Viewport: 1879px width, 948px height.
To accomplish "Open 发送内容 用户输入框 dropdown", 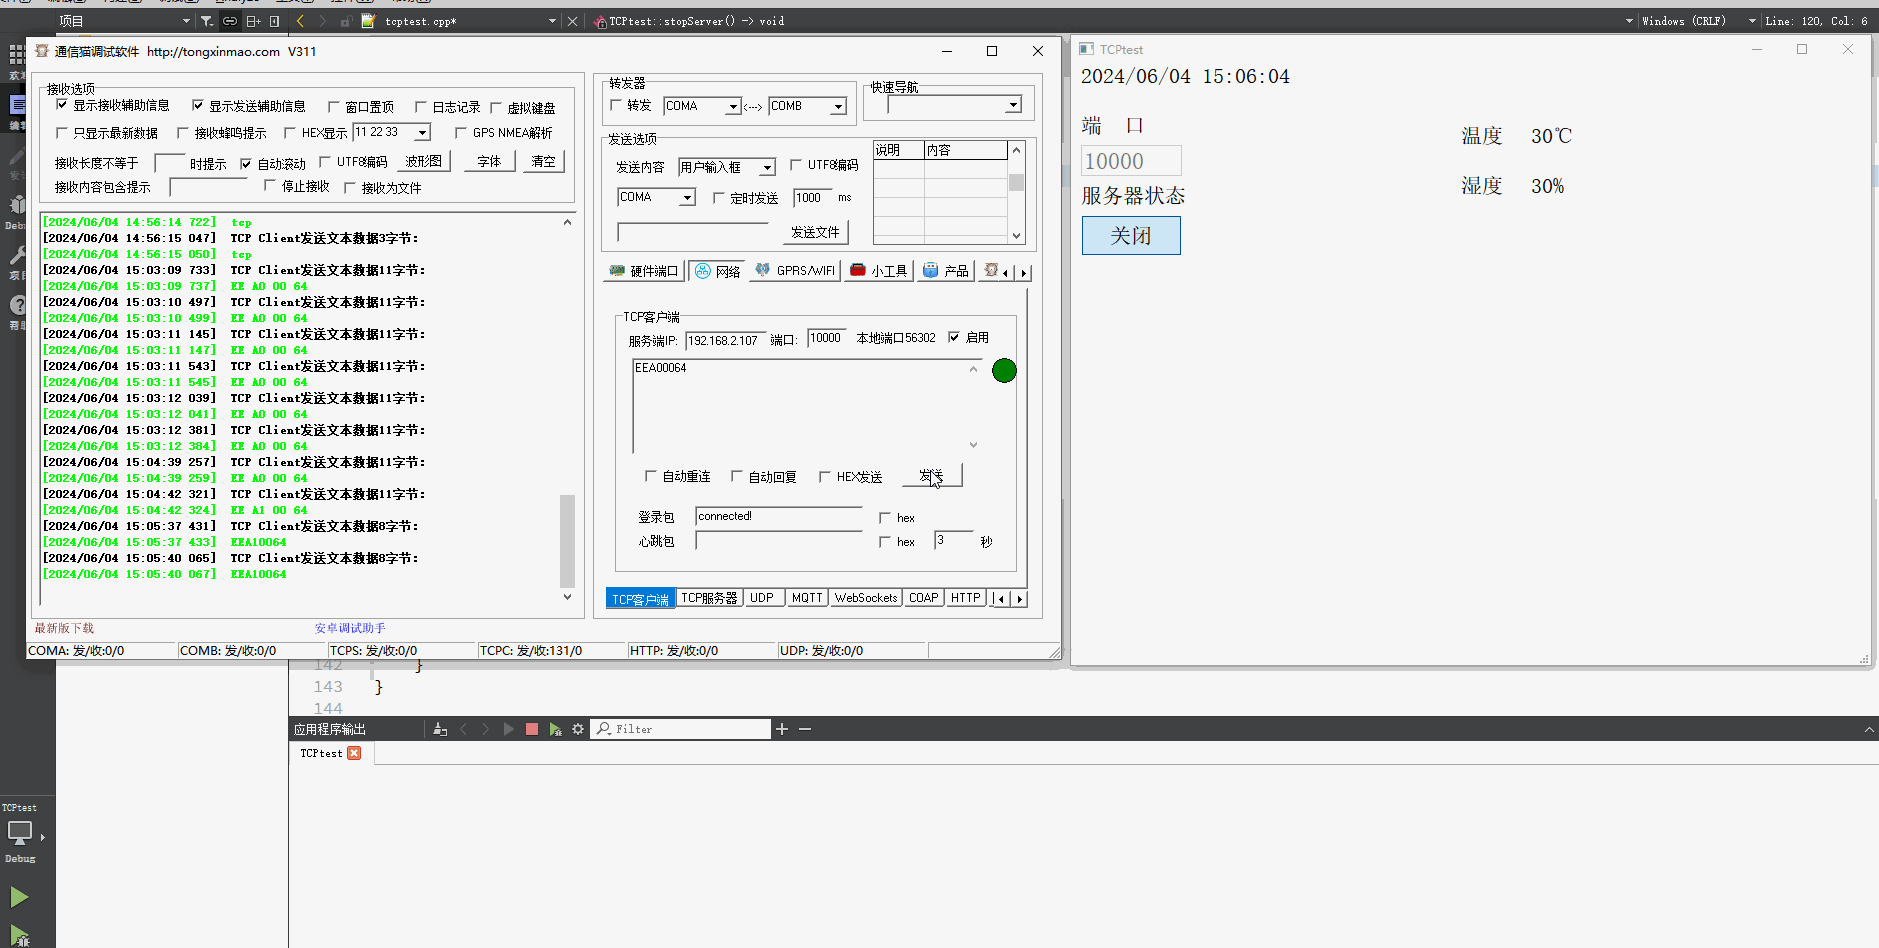I will click(x=767, y=168).
